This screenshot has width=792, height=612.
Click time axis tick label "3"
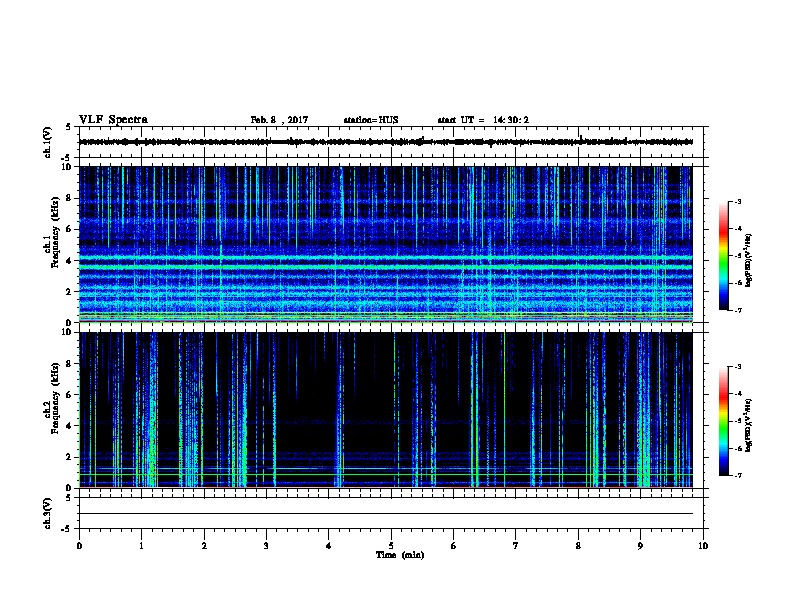266,546
